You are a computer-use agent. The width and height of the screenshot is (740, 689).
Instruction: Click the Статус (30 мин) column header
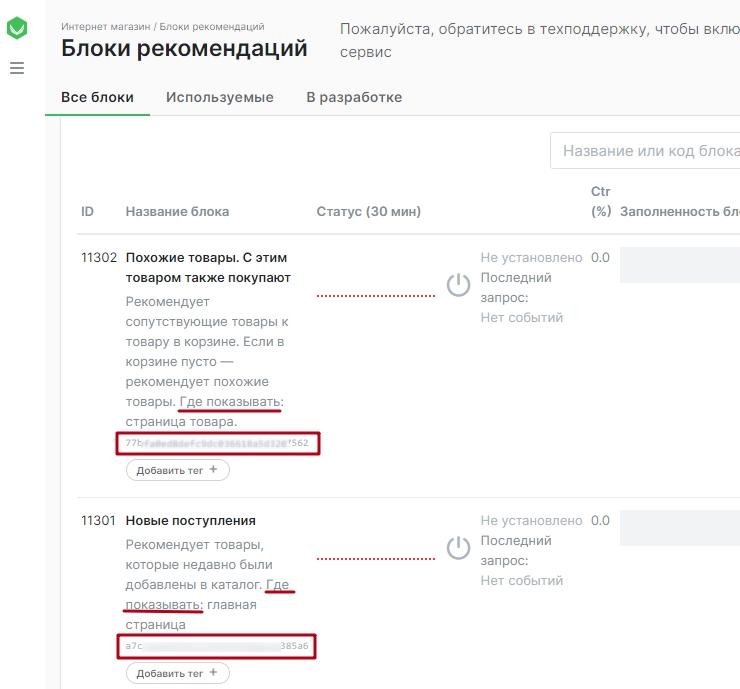click(x=368, y=211)
